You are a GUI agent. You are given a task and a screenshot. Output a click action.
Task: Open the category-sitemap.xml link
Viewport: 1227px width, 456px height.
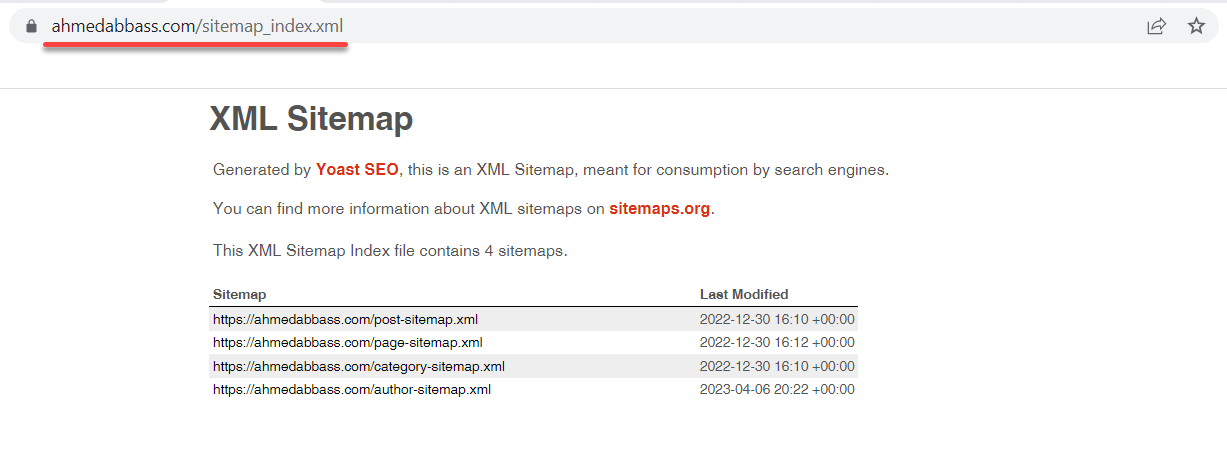pos(359,366)
